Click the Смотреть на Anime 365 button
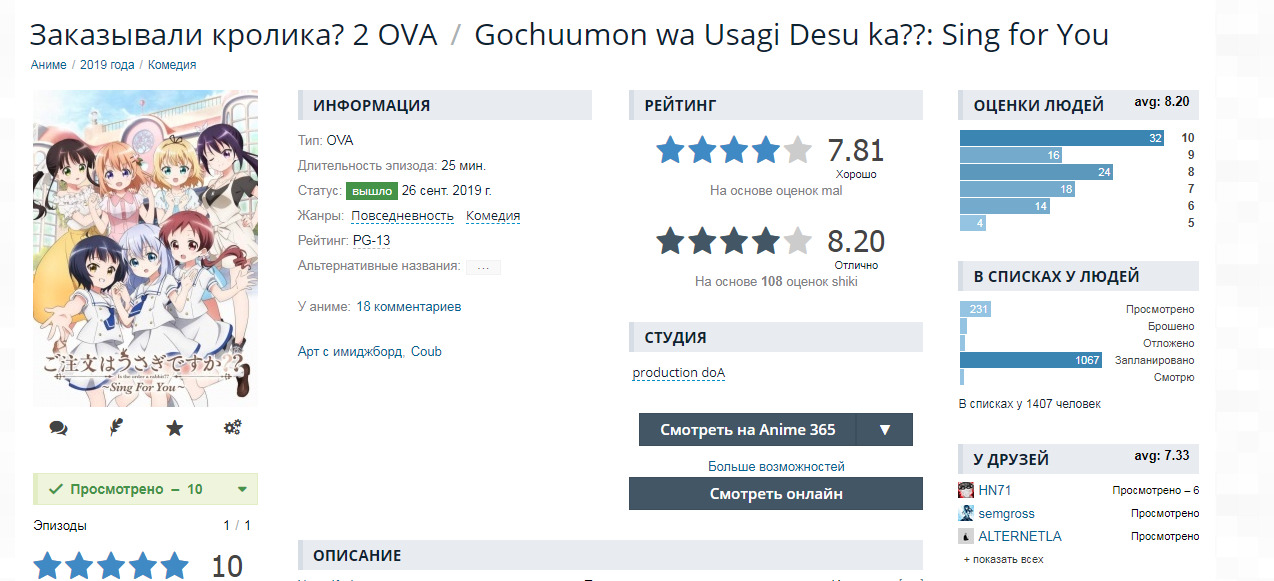1274x581 pixels. coord(747,430)
